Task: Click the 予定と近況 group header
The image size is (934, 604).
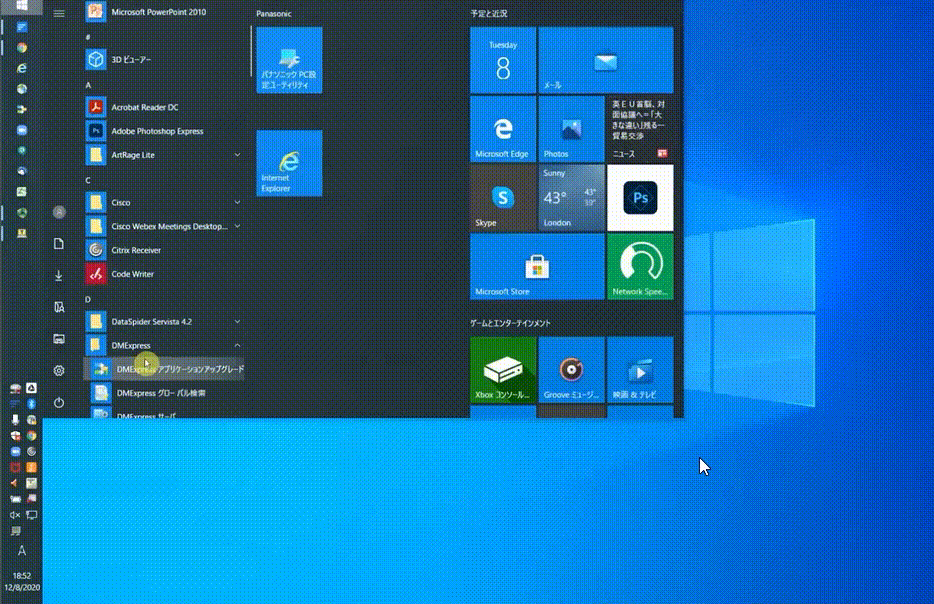Action: pos(489,14)
